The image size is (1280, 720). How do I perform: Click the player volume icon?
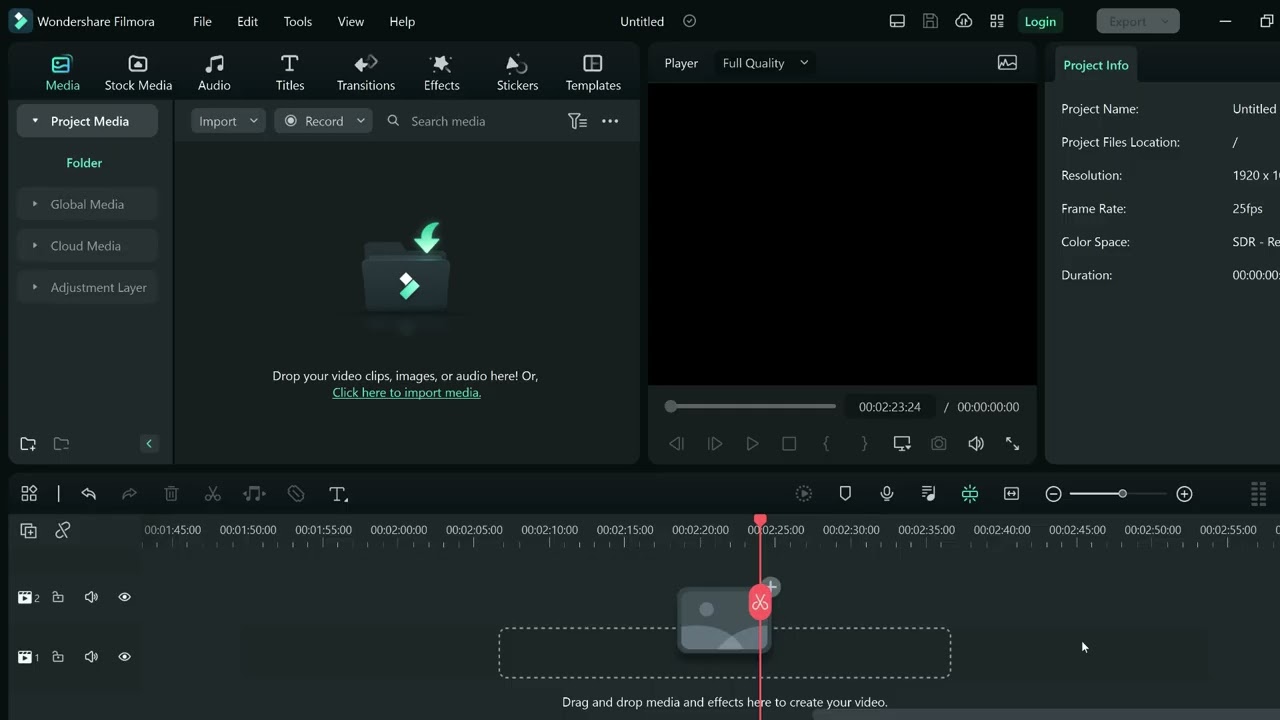pos(976,444)
